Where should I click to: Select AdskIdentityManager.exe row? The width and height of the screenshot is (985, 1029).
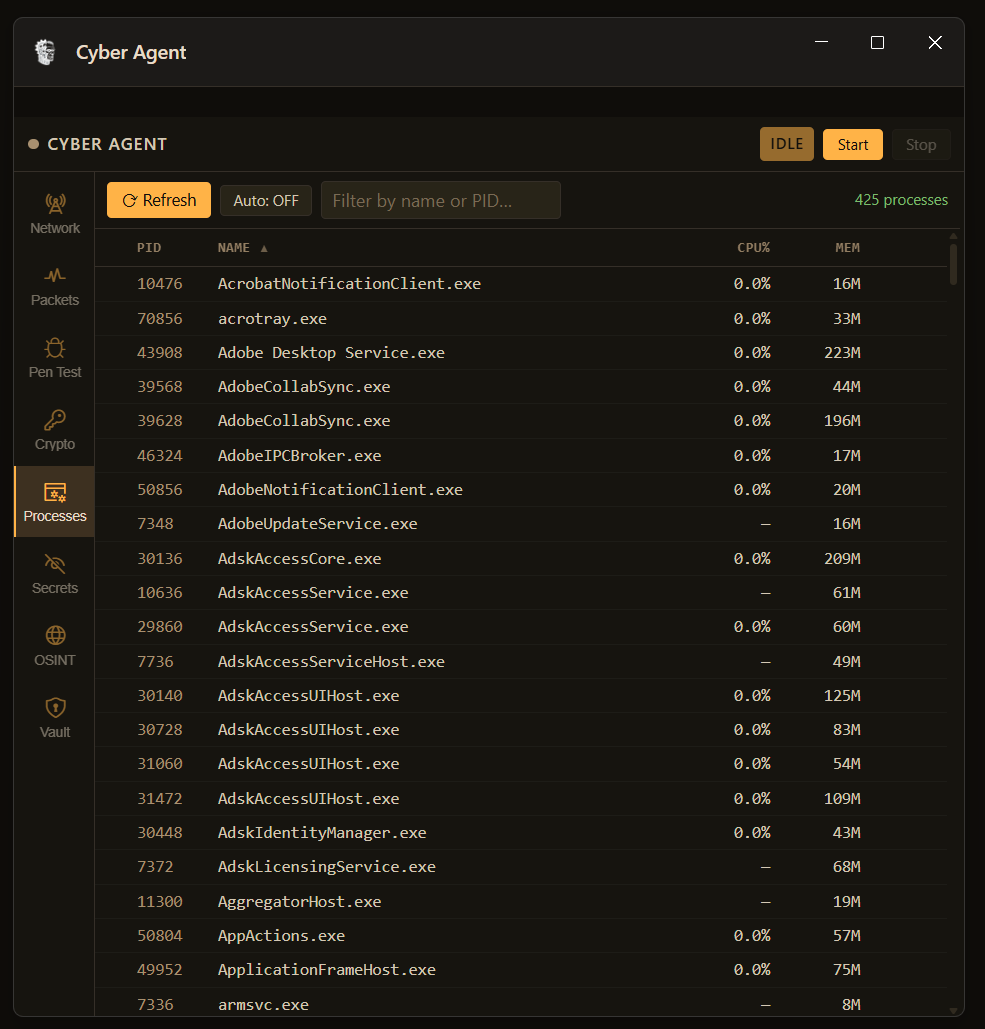point(521,833)
